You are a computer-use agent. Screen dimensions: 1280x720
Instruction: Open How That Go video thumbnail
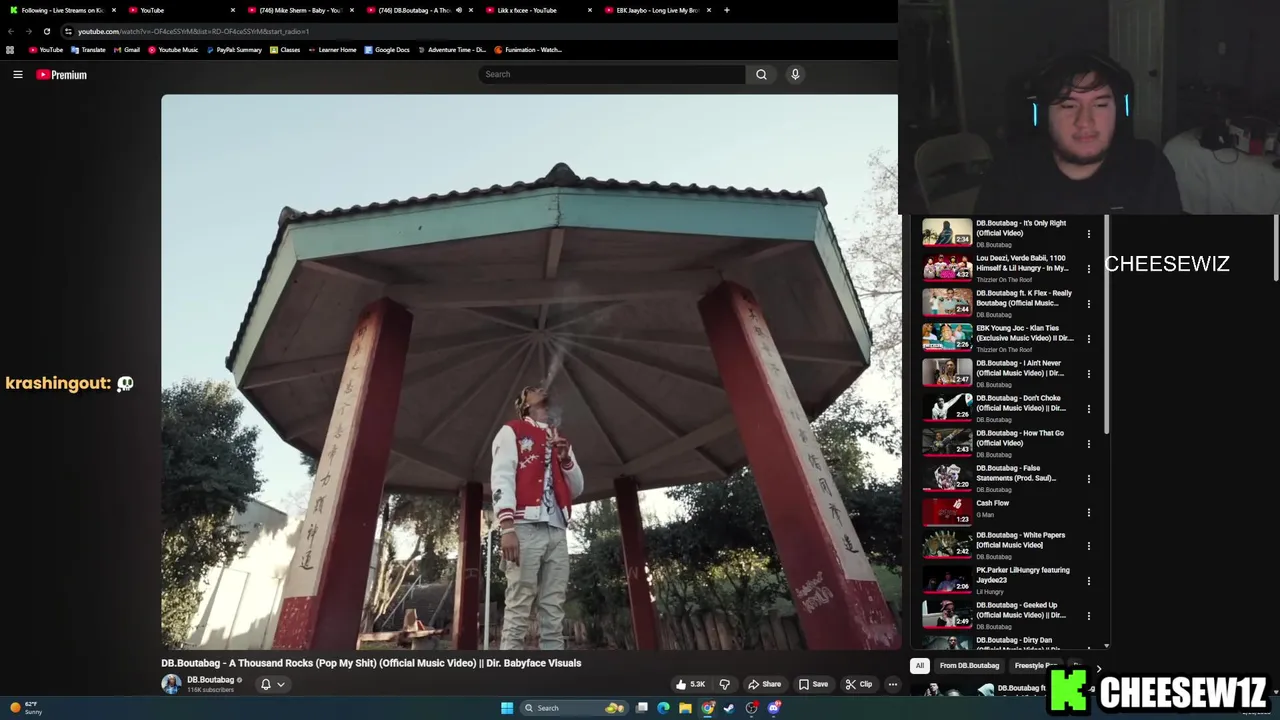(947, 442)
